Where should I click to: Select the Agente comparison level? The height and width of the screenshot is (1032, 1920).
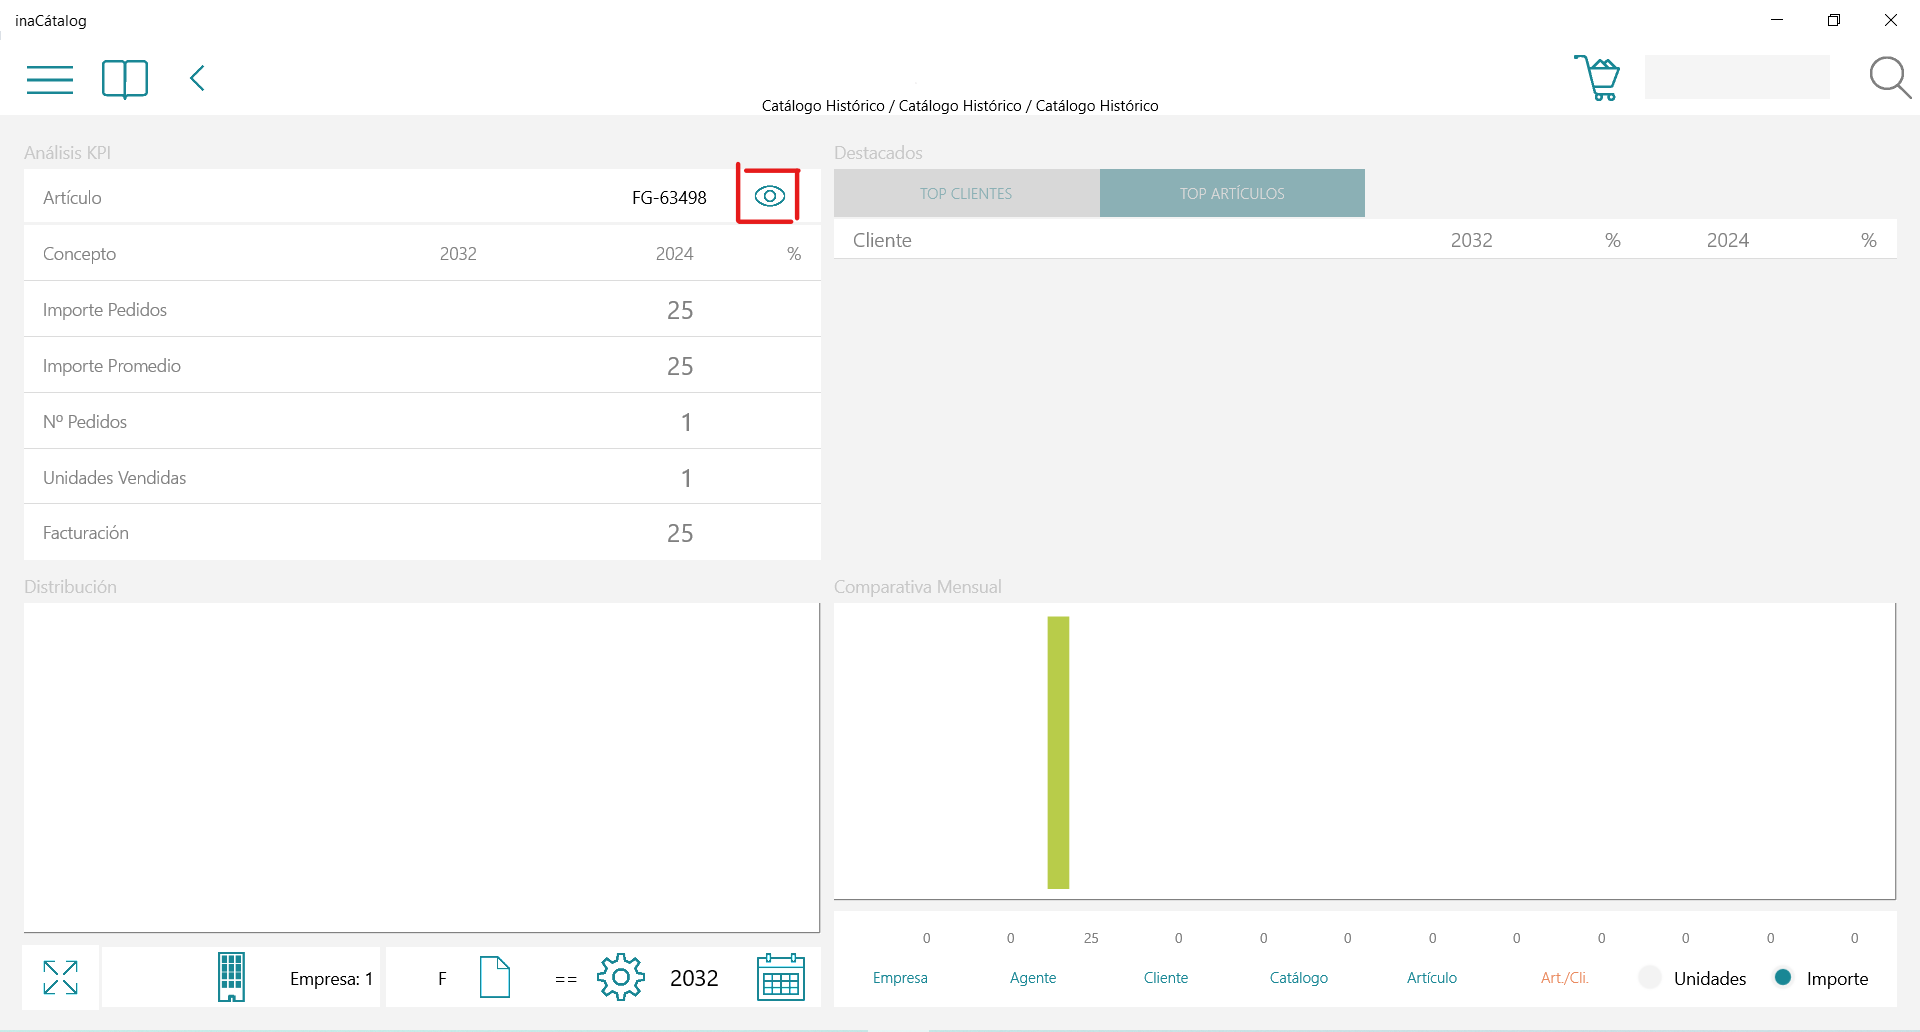pyautogui.click(x=1033, y=978)
